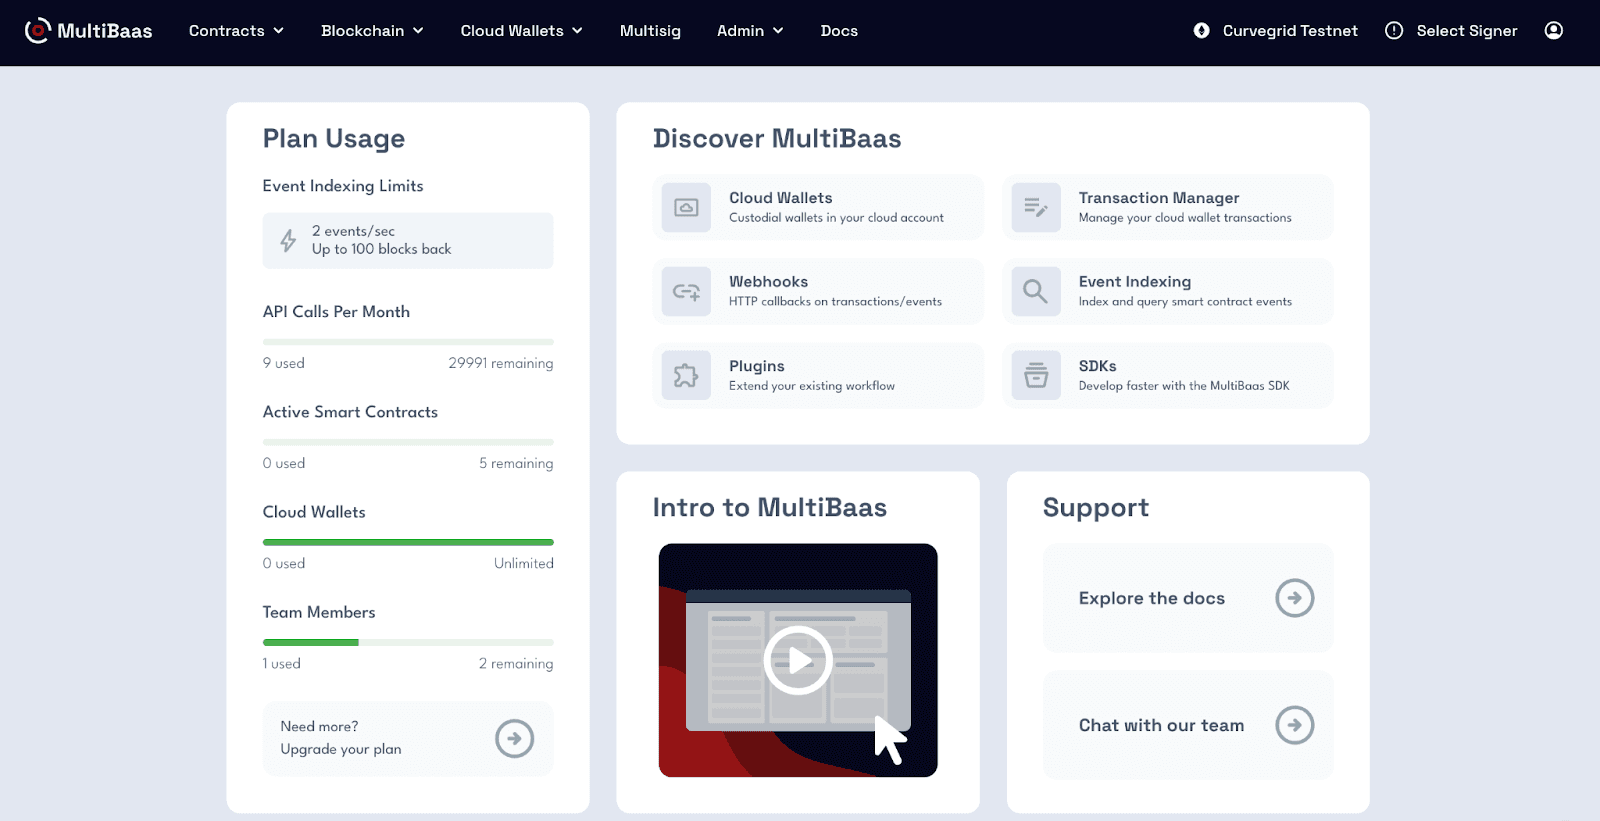The image size is (1600, 821).
Task: Open the Event Indexing card title
Action: 1135,282
